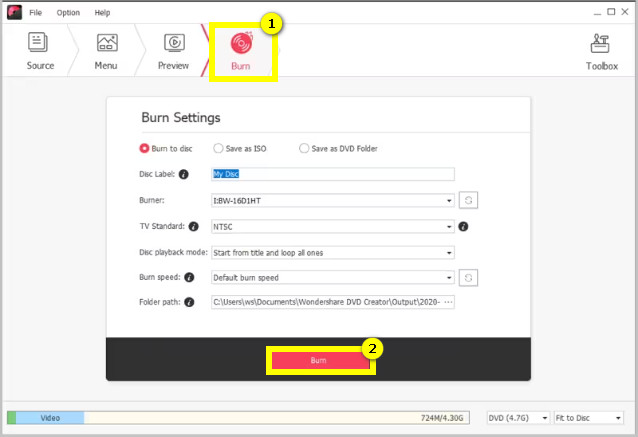Click info icon right of NTSC dropdown

[463, 226]
